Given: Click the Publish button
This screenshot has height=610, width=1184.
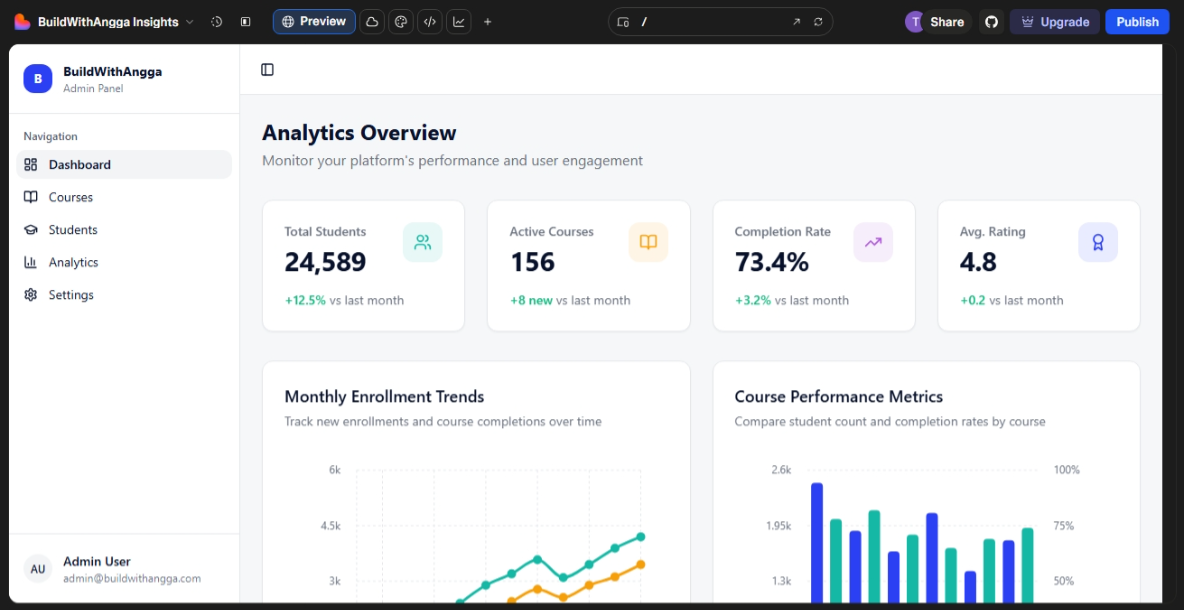Looking at the screenshot, I should (1137, 22).
